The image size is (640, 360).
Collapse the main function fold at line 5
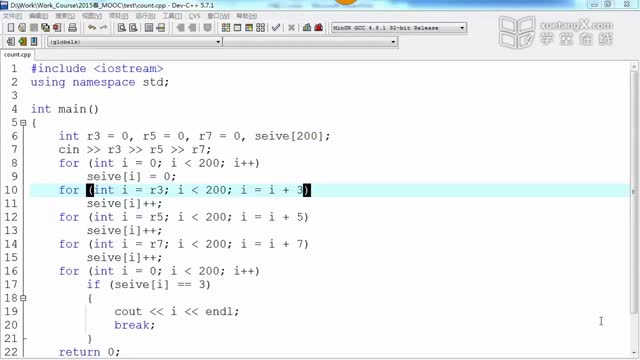23,122
